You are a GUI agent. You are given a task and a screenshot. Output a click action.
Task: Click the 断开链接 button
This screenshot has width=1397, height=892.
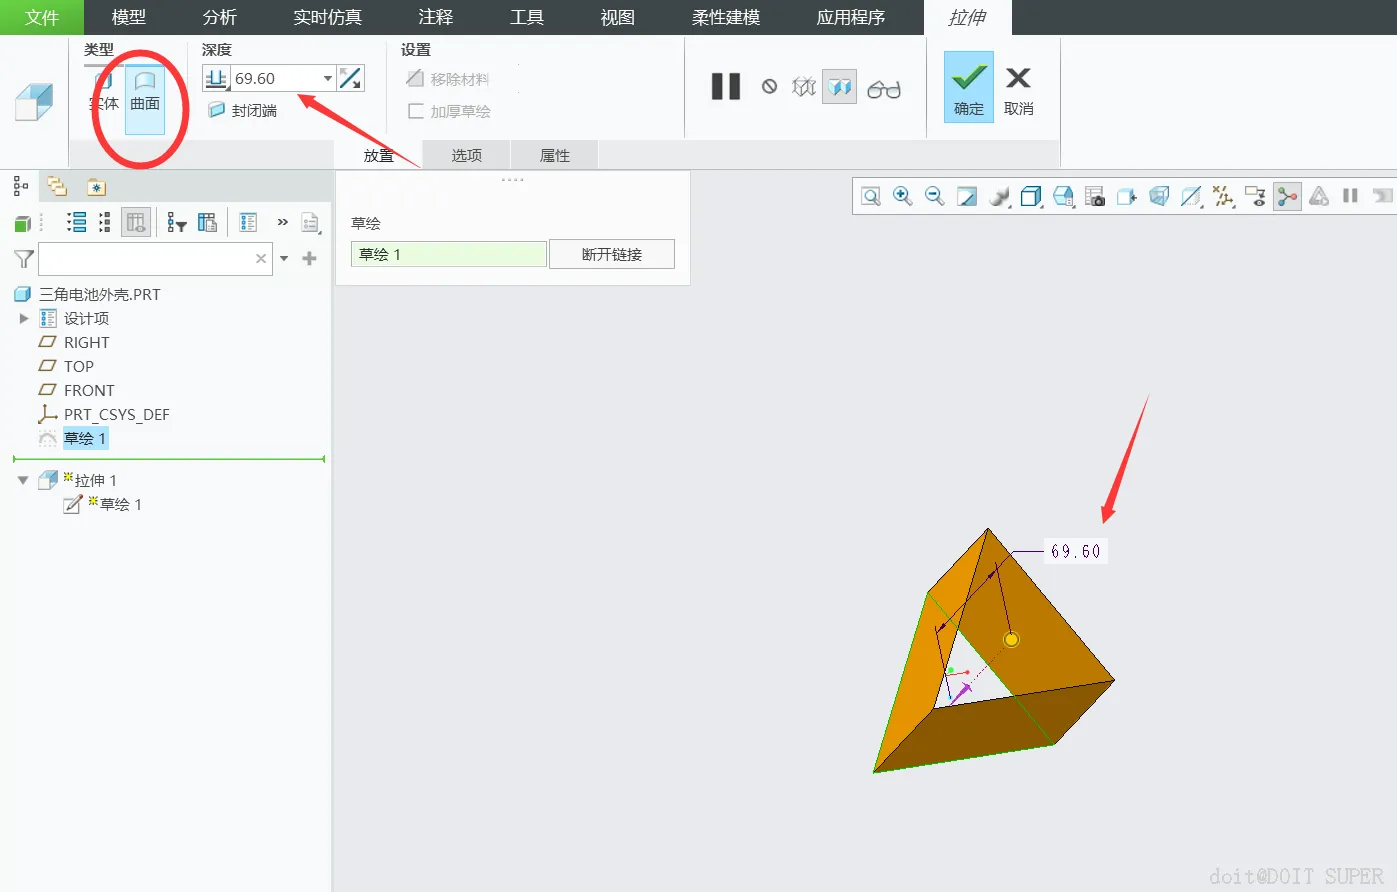(x=612, y=254)
